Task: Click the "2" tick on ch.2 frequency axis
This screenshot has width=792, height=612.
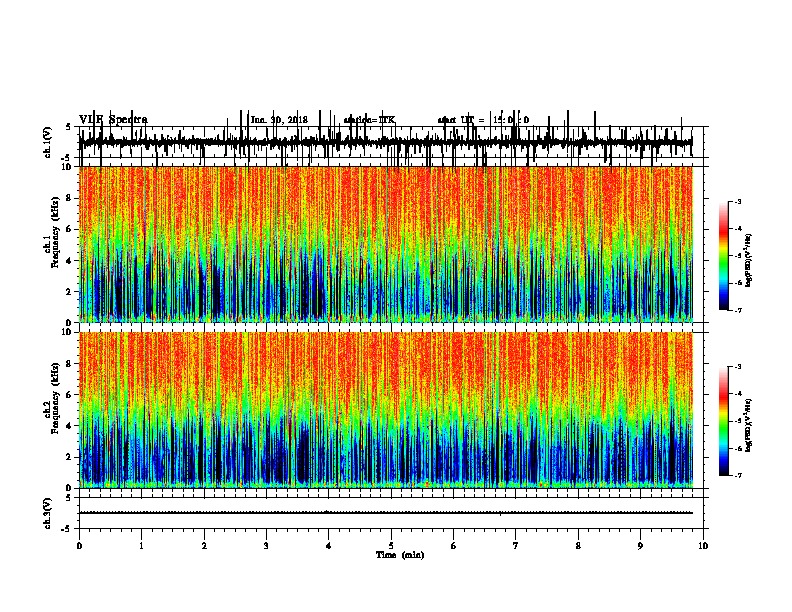Action: pyautogui.click(x=70, y=457)
